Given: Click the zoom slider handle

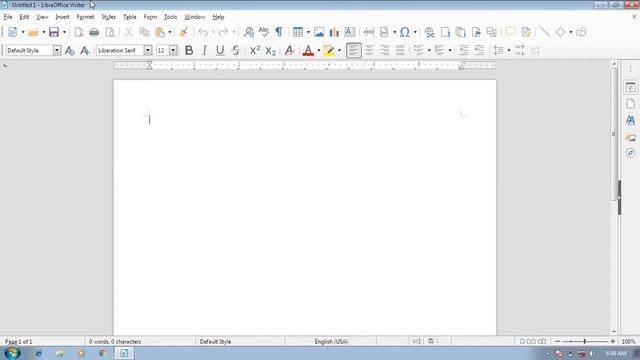Looking at the screenshot, I should click(584, 341).
